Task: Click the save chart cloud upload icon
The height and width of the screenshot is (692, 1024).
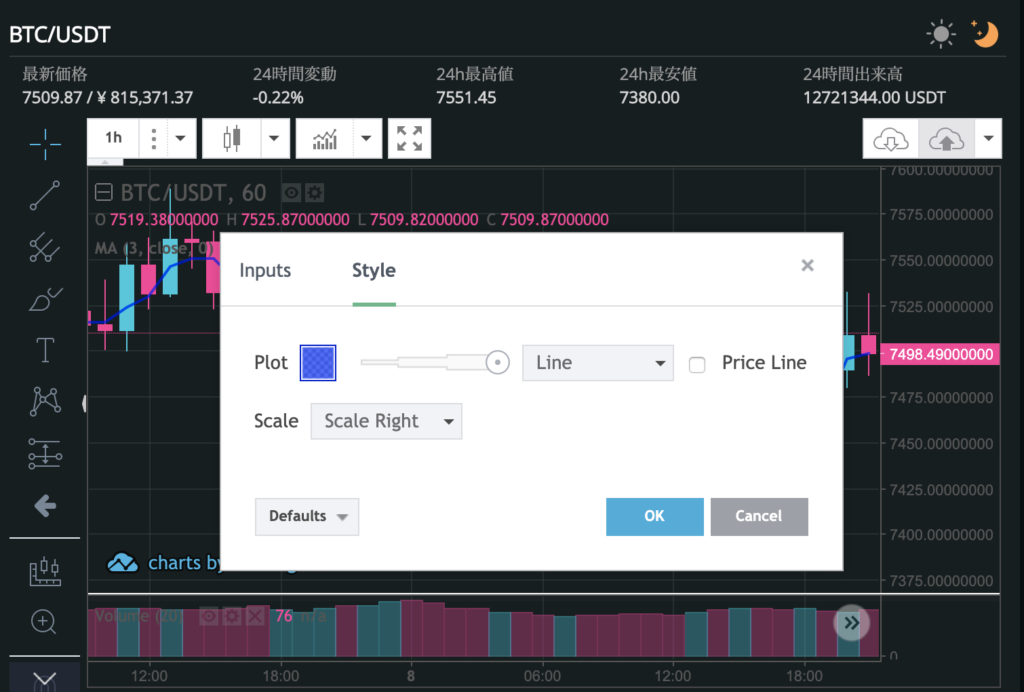Action: (946, 138)
